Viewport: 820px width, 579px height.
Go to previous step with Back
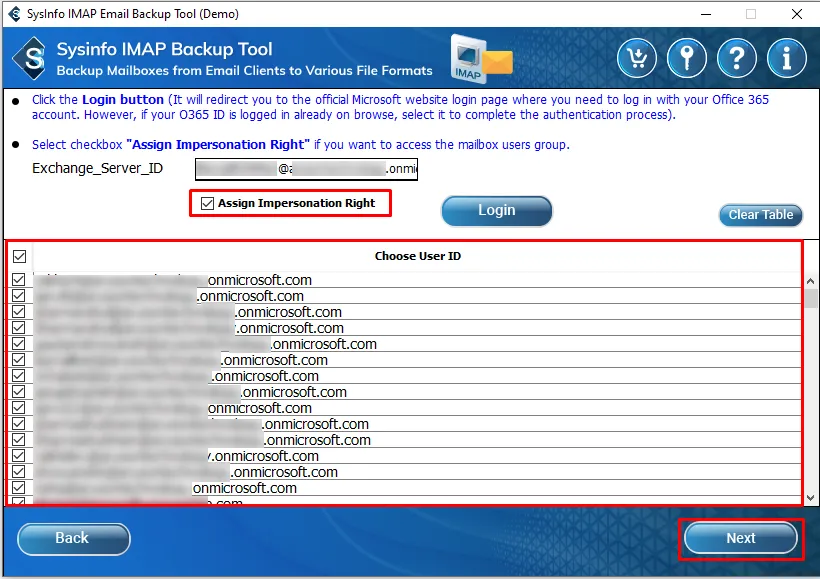(73, 539)
